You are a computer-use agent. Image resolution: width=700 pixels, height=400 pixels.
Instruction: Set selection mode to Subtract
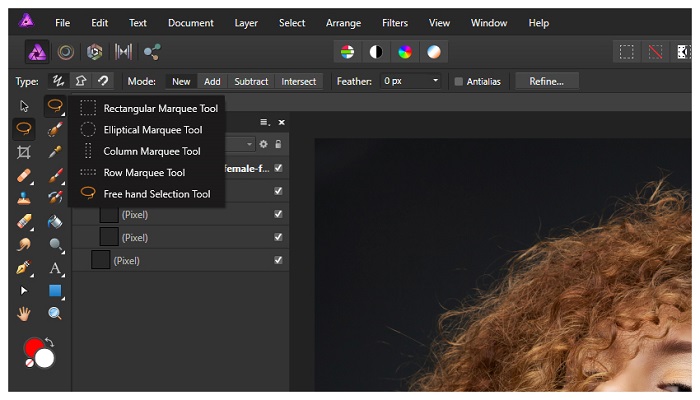251,81
